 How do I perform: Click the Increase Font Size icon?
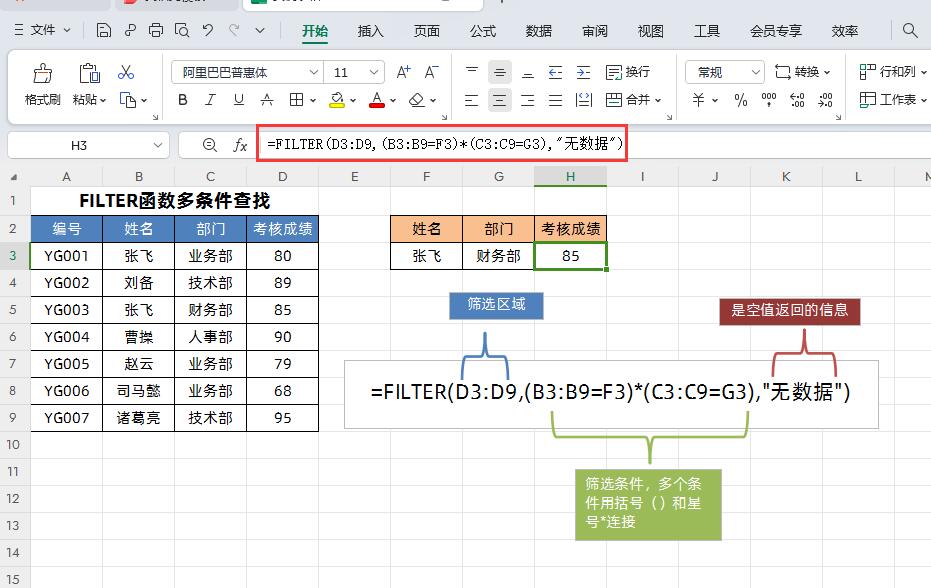[403, 72]
